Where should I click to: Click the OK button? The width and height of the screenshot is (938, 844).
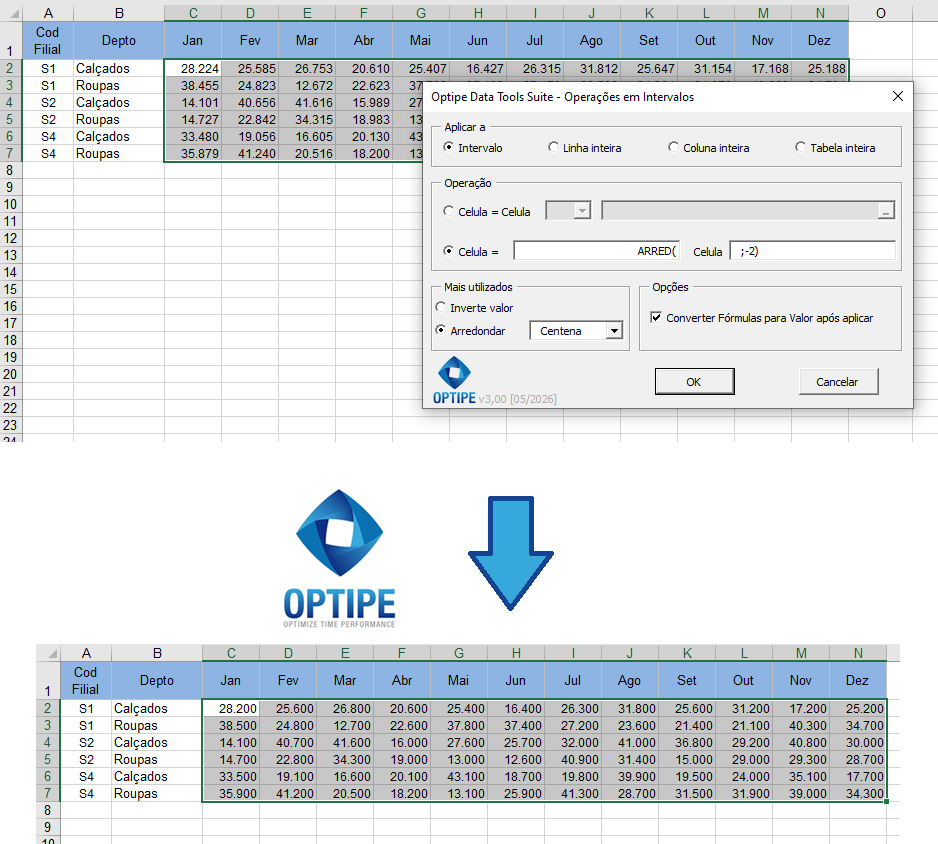pyautogui.click(x=695, y=382)
